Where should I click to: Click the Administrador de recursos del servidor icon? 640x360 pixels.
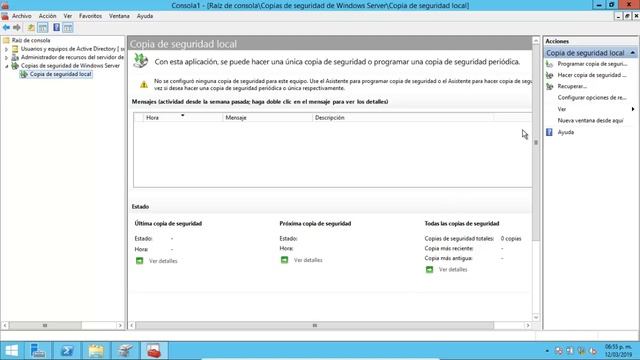point(15,57)
